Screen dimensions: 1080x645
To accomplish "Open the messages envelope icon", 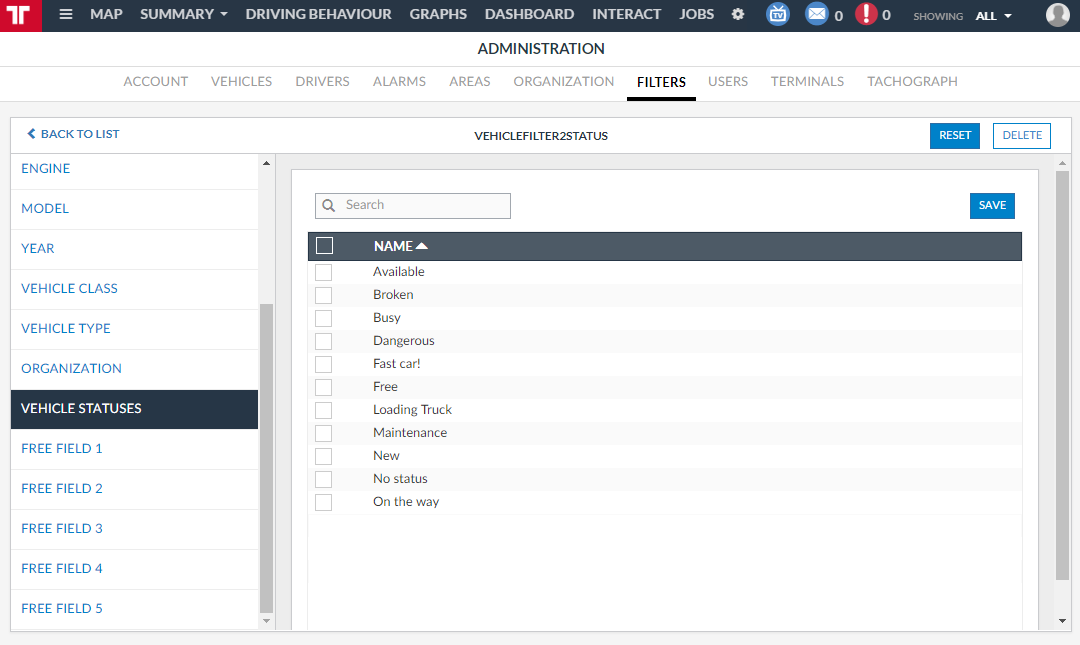I will pyautogui.click(x=817, y=15).
